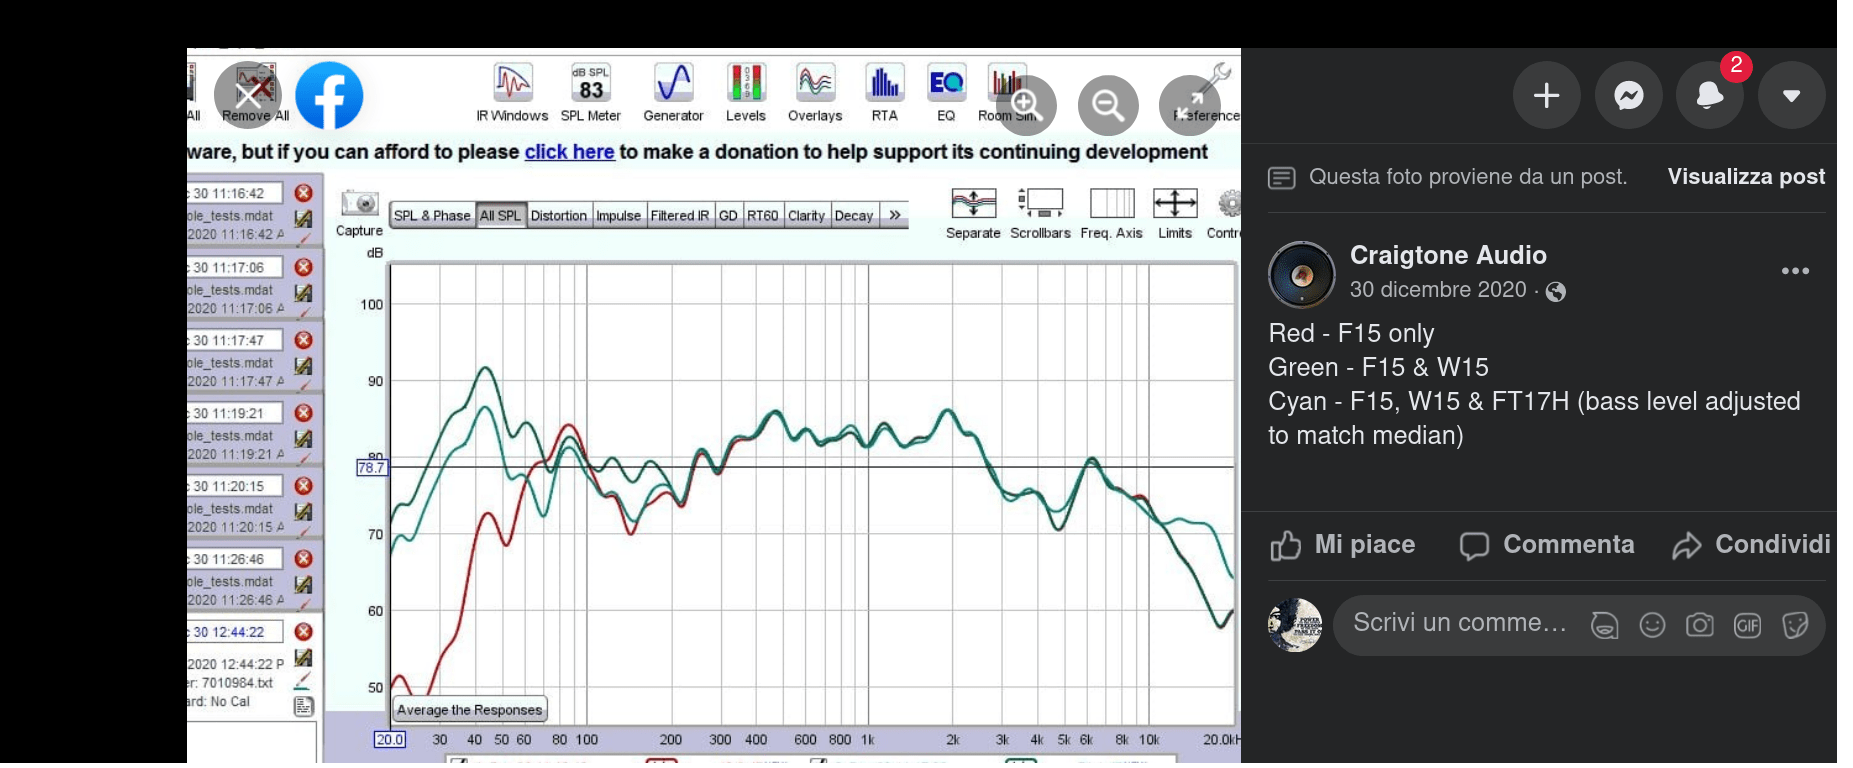Screen dimensions: 1853x768
Task: Switch to the Distortion tab
Action: [559, 216]
